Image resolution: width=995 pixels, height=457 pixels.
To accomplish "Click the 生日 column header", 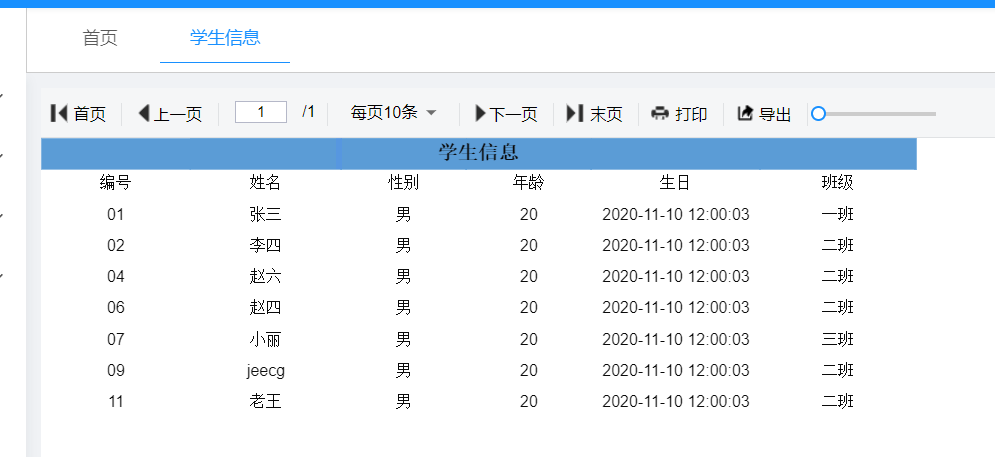I will coord(675,183).
